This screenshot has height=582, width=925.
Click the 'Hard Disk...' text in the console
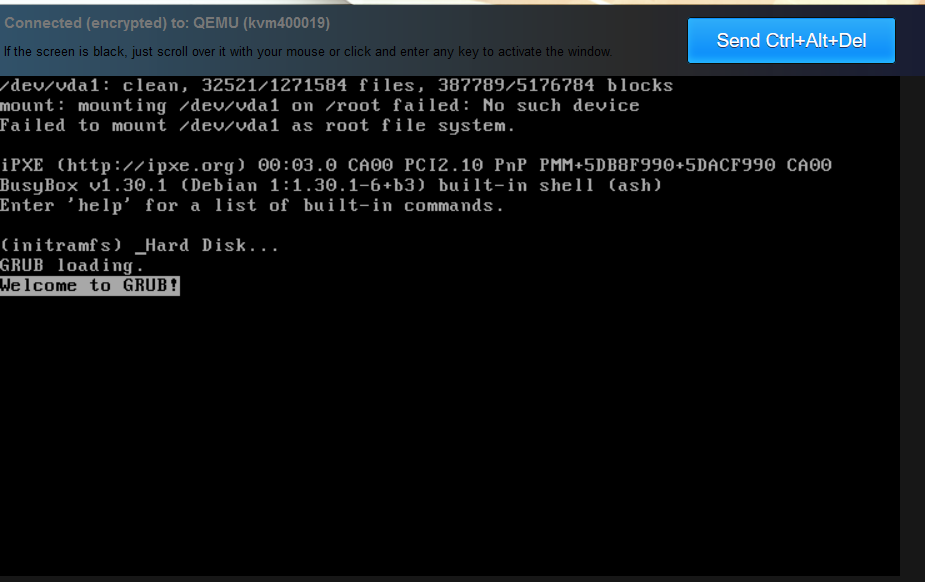[212, 246]
